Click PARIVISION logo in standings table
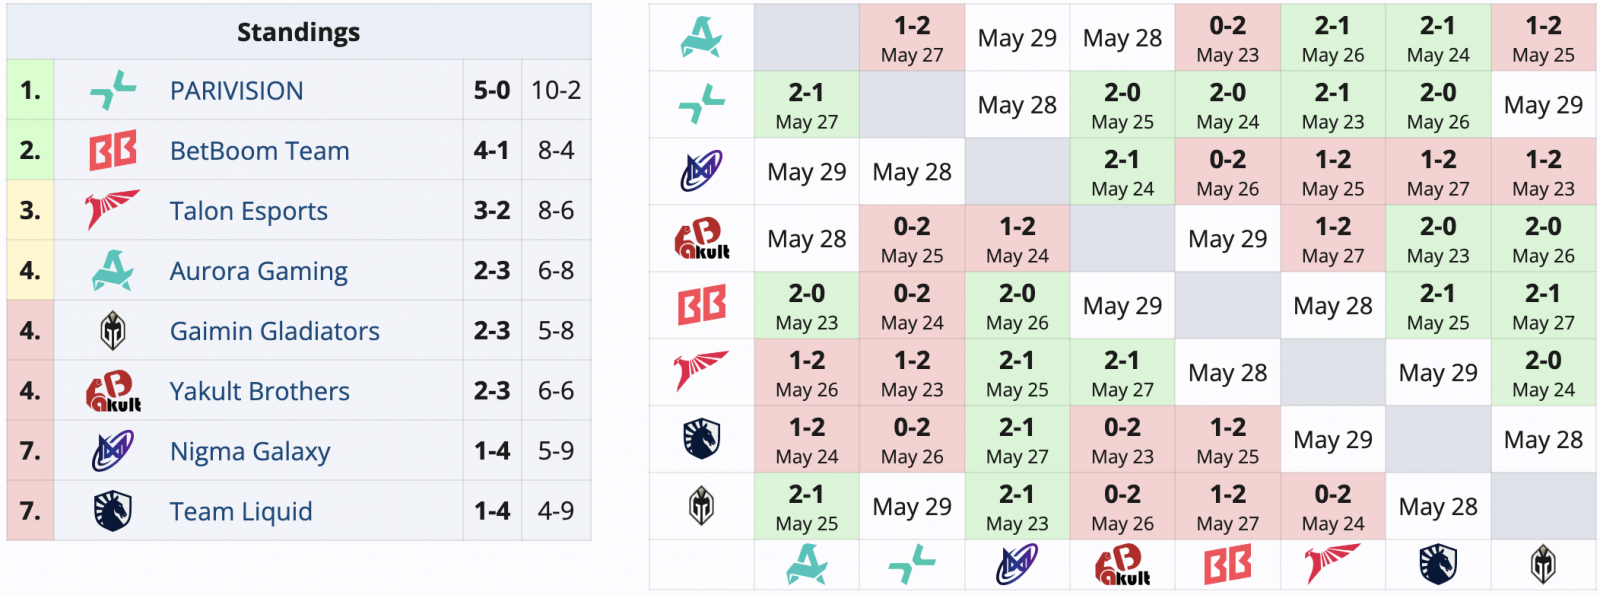Screen dimensions: 1600x595 tap(113, 90)
